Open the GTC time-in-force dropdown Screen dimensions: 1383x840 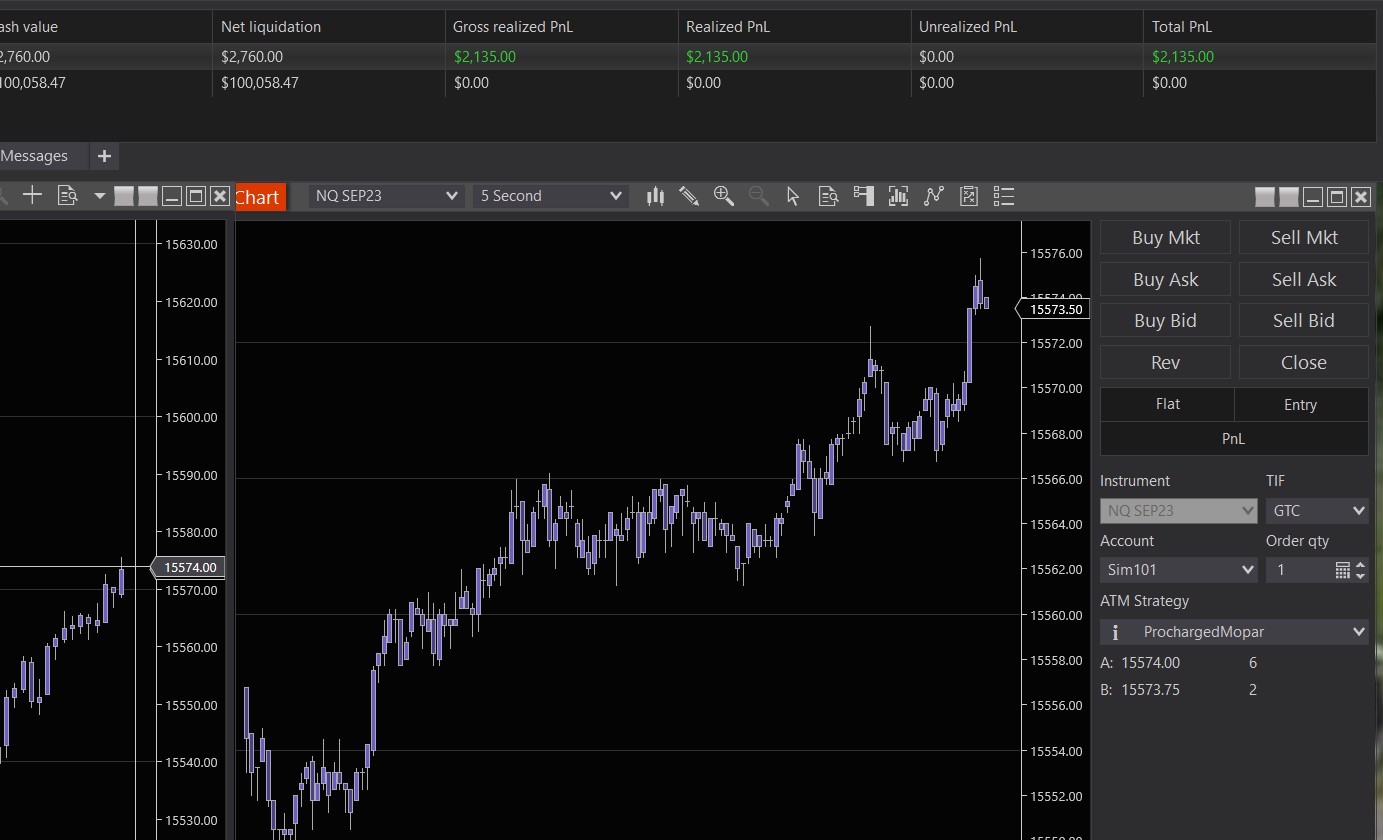click(x=1316, y=511)
